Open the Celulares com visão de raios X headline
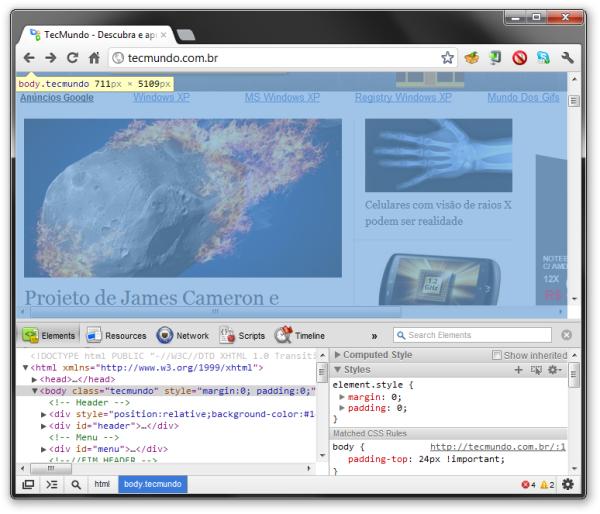This screenshot has width=600, height=514. pos(438,213)
